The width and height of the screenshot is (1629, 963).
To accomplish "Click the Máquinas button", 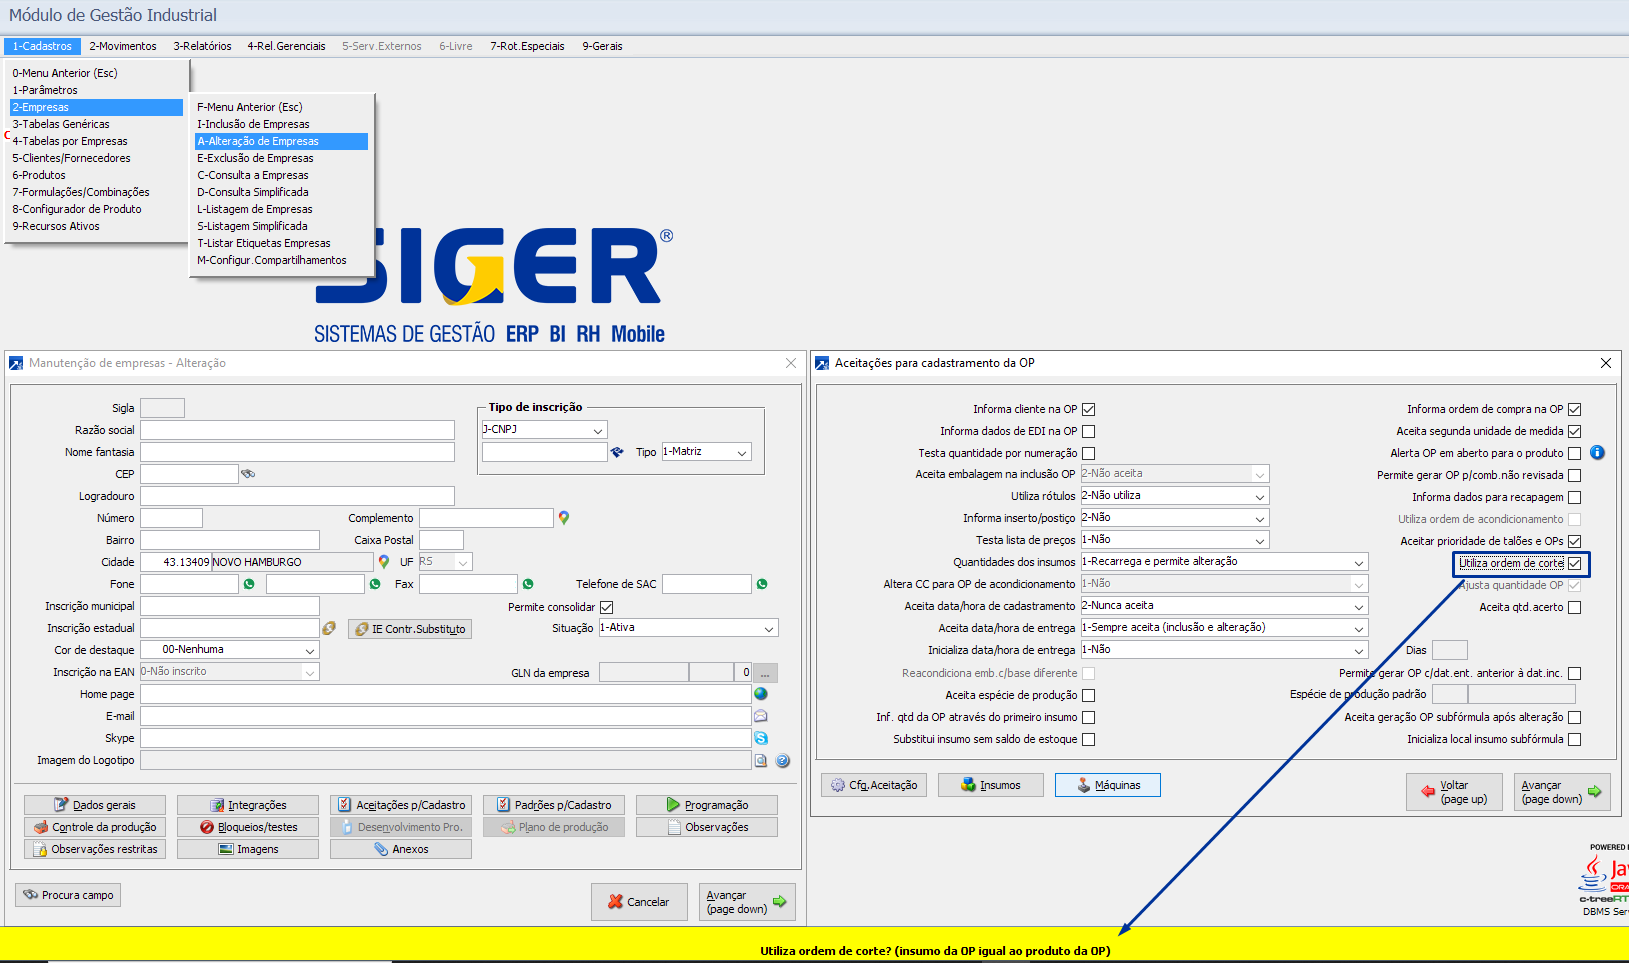I will (1108, 785).
